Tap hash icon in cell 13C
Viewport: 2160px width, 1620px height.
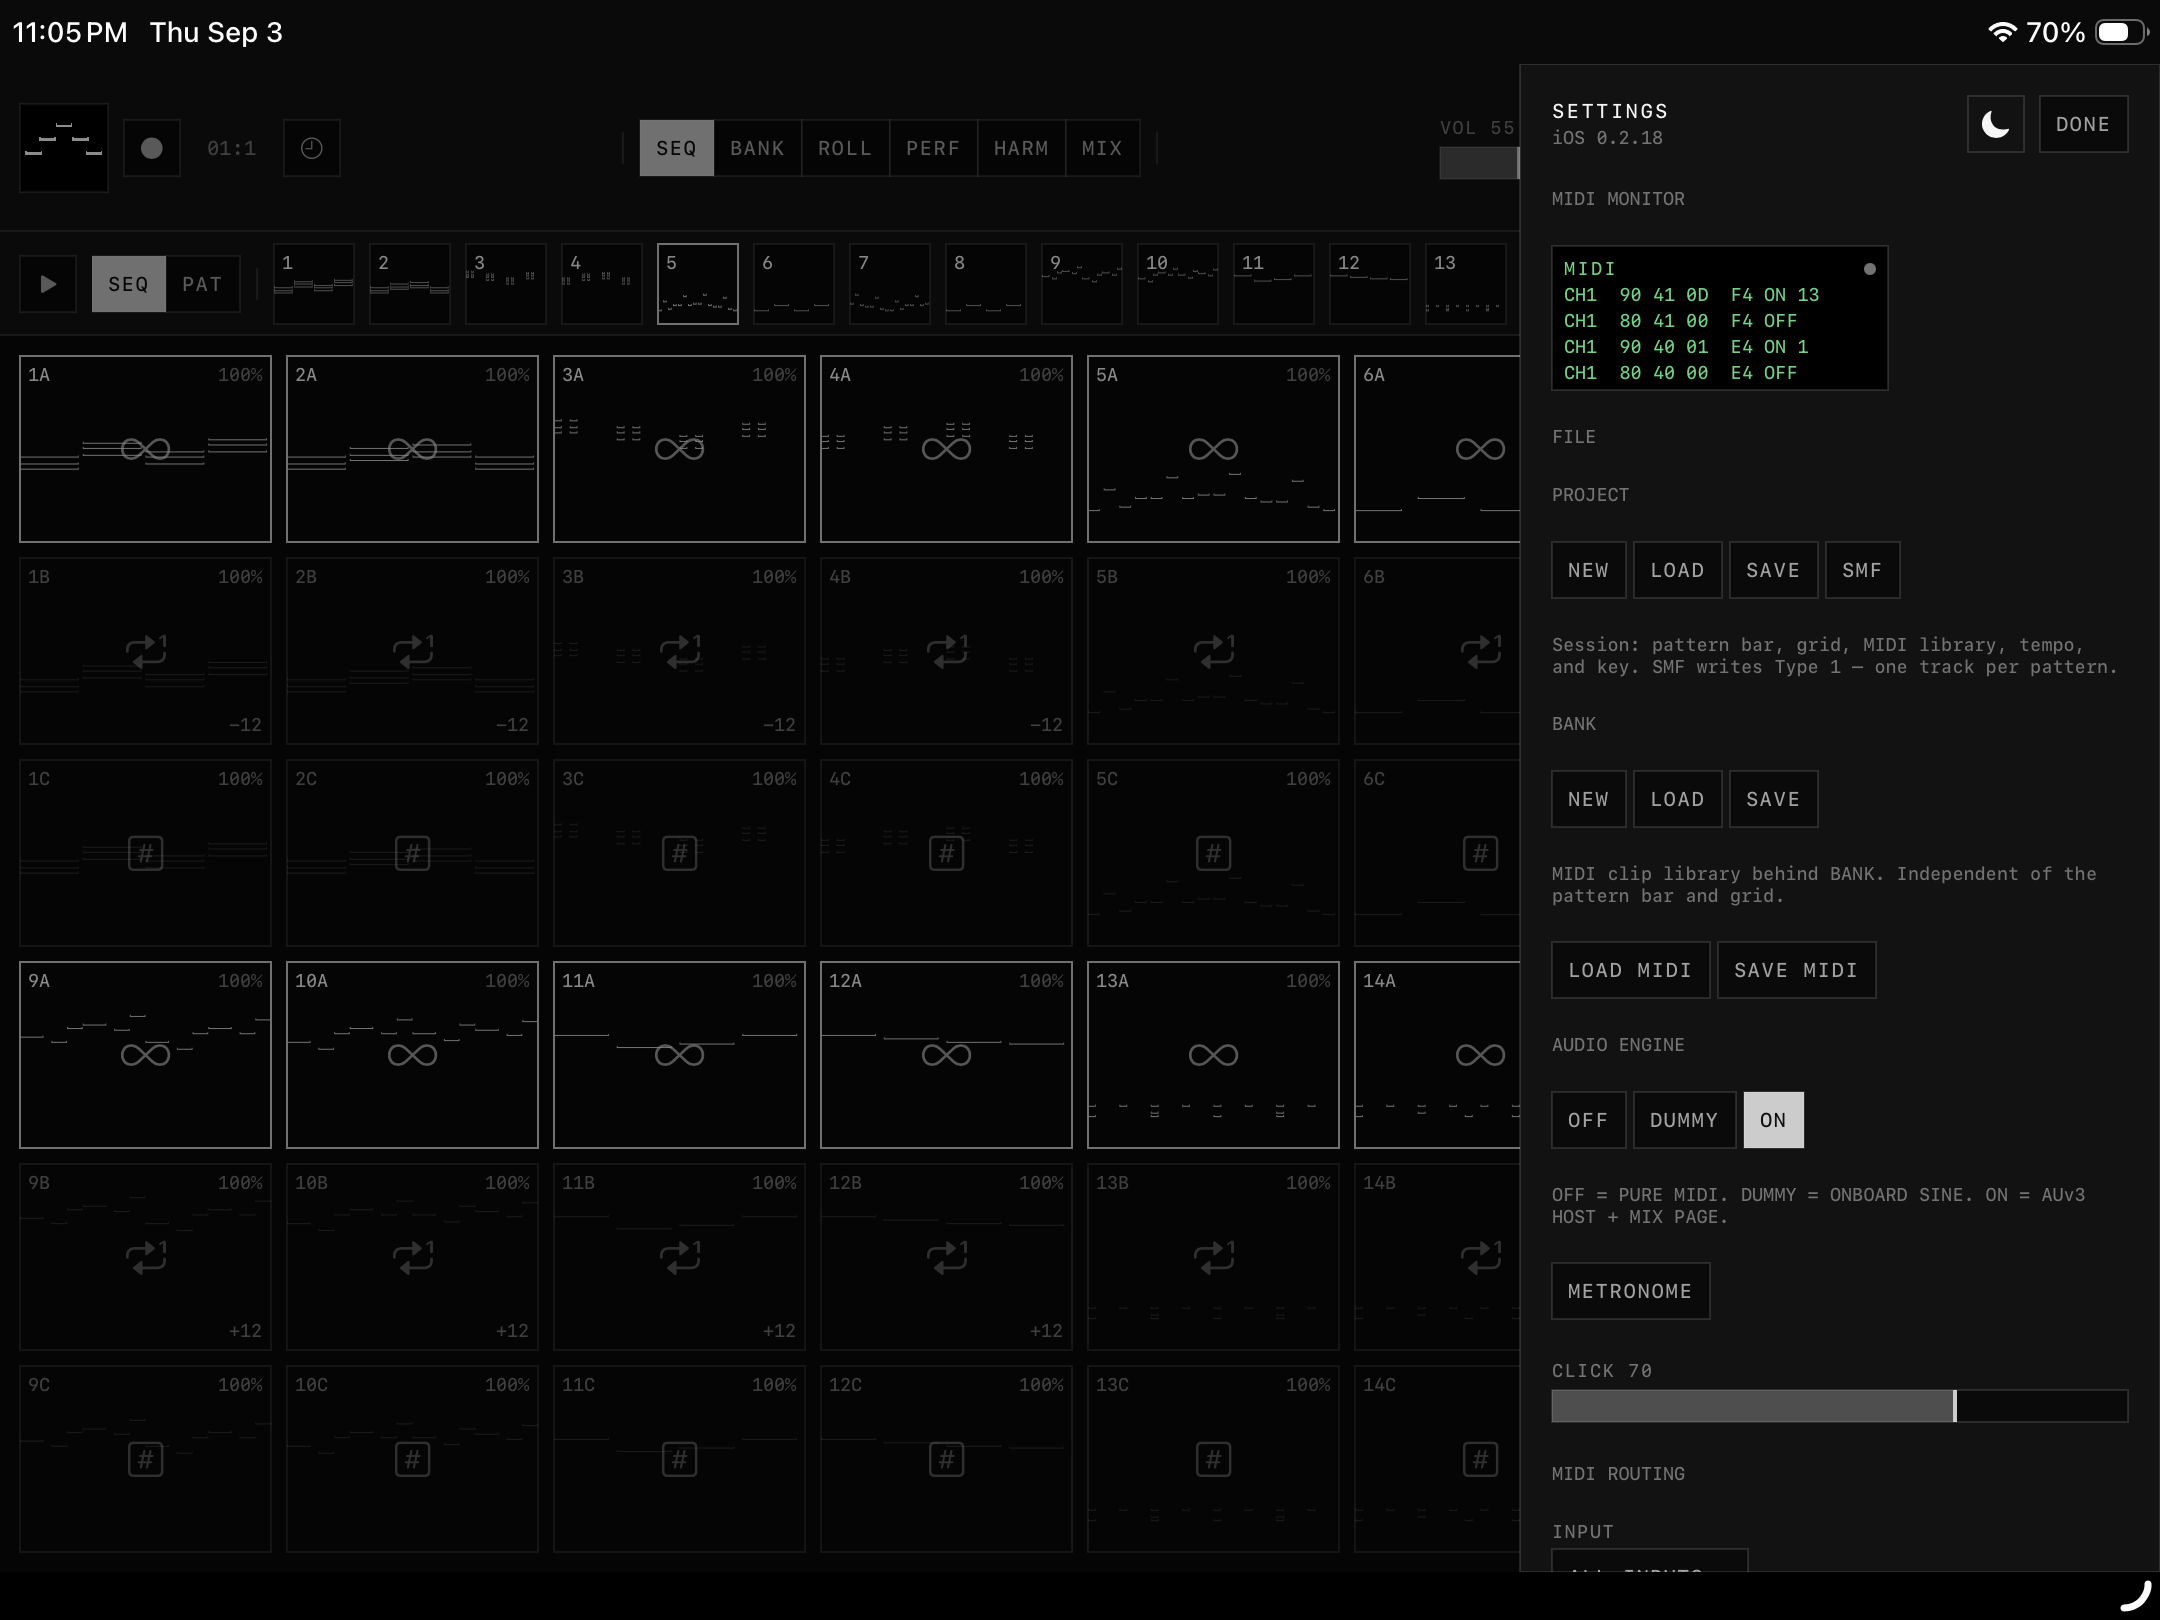1213,1459
